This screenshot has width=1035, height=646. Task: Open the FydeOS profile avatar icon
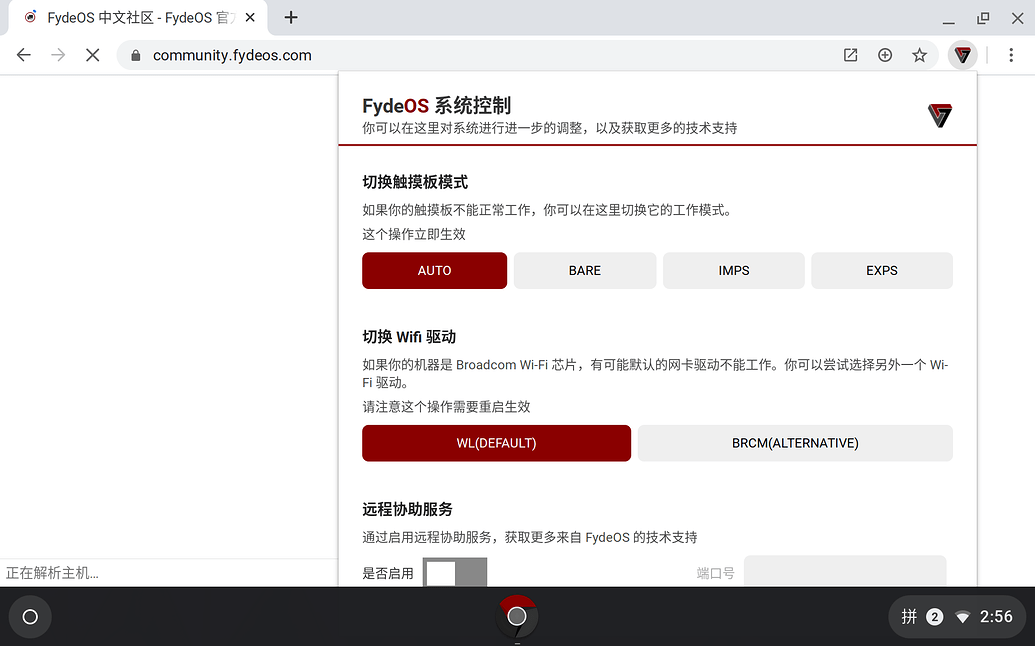(x=961, y=55)
